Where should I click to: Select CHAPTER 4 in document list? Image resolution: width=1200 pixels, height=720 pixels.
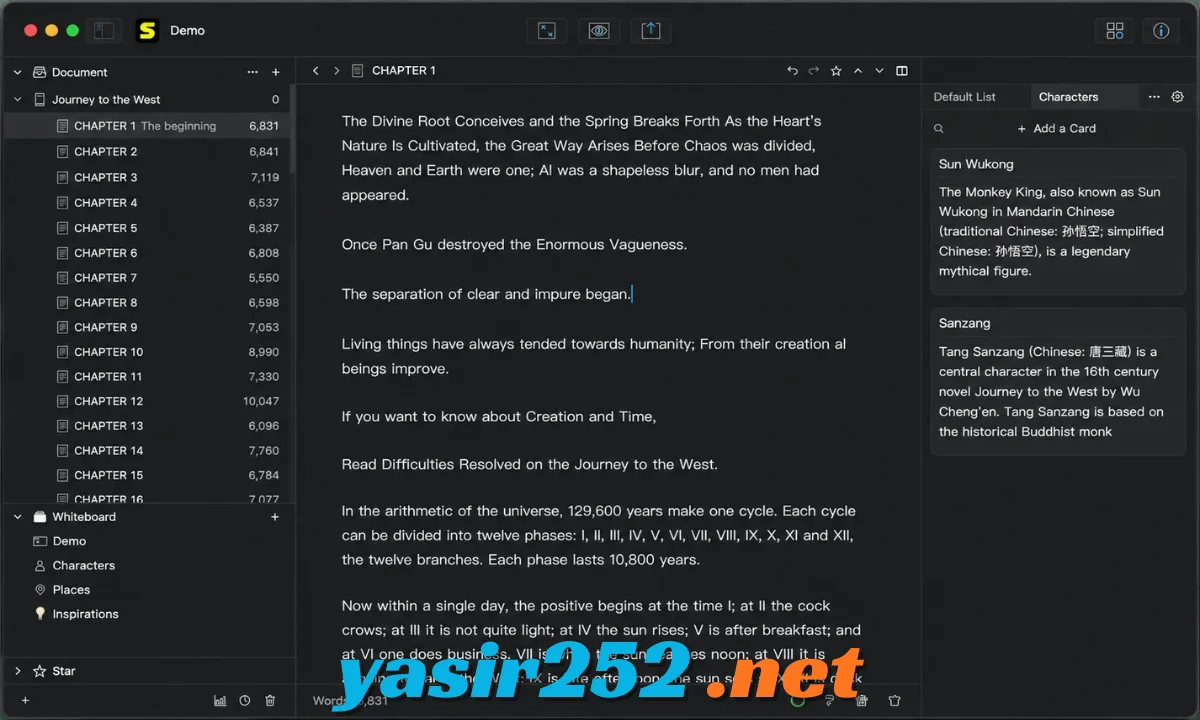click(x=147, y=202)
